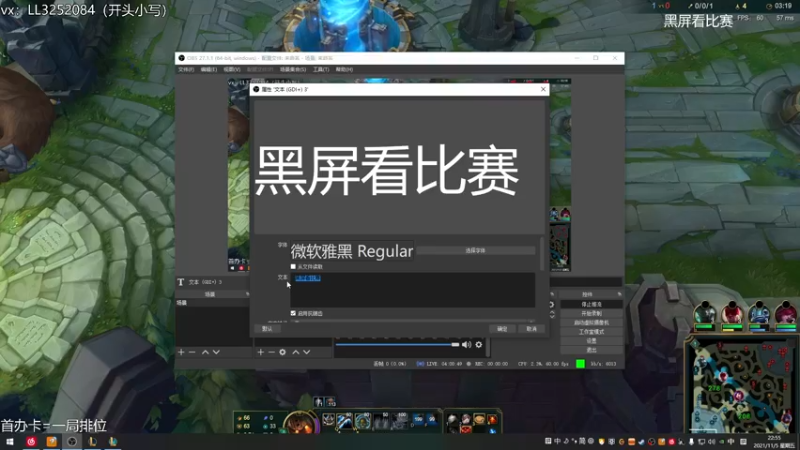Click the Text (GDI+) 3 source label
Image resolution: width=800 pixels, height=450 pixels.
pyautogui.click(x=205, y=282)
